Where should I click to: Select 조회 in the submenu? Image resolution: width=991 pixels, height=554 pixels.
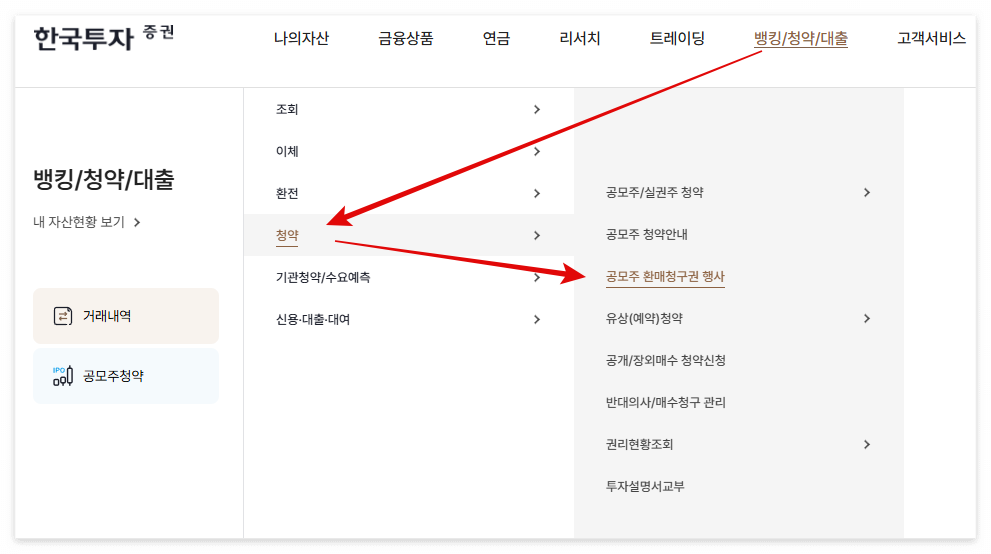coord(287,109)
